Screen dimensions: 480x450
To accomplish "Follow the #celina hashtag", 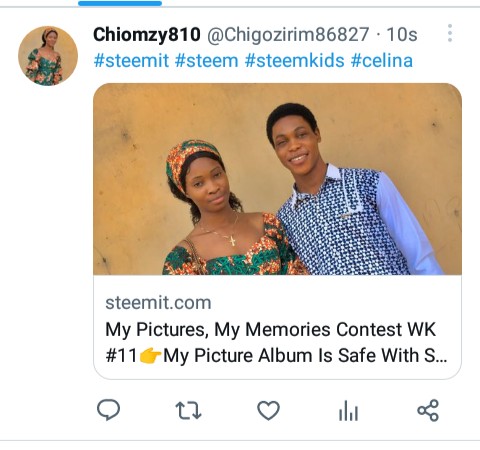I will point(382,61).
